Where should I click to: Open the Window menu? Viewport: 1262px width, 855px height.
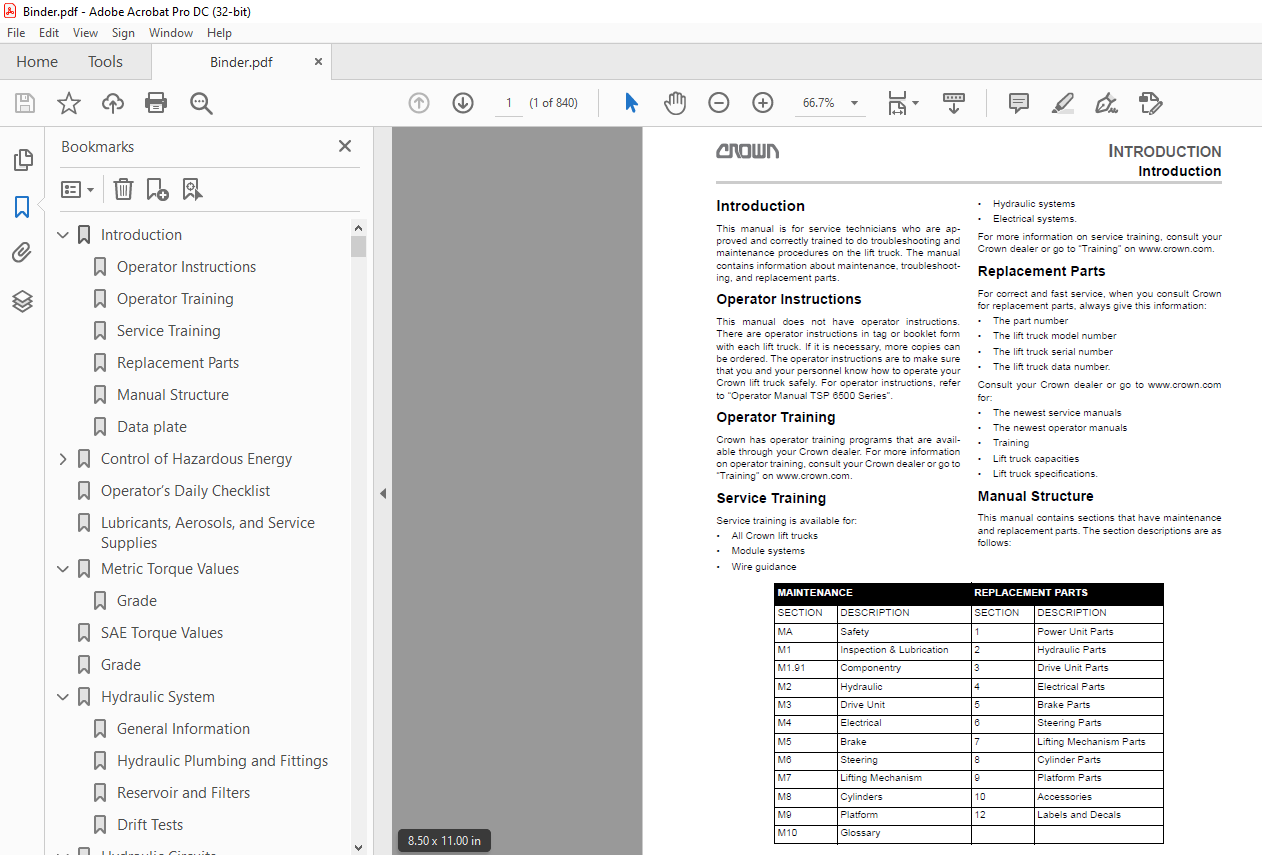[171, 33]
